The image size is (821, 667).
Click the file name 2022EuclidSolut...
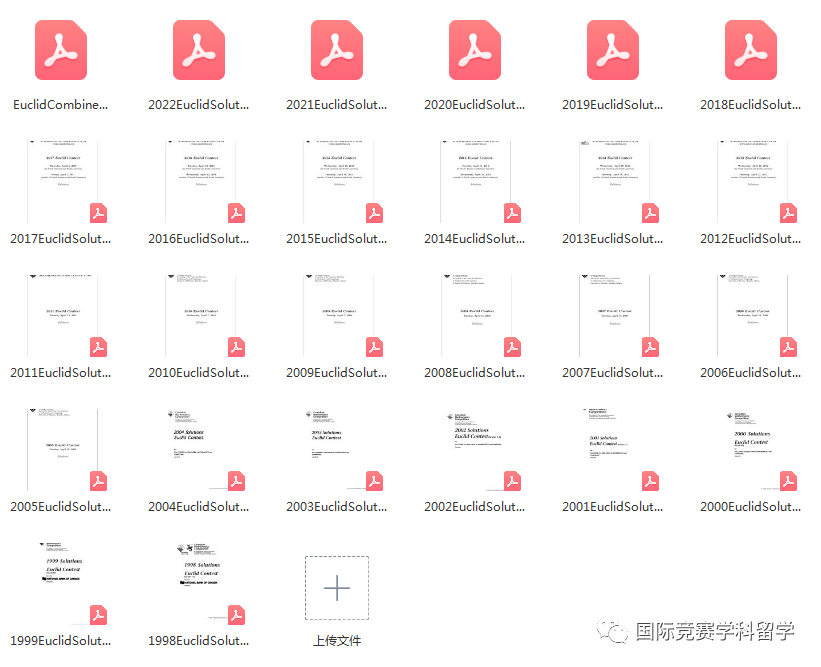[199, 105]
